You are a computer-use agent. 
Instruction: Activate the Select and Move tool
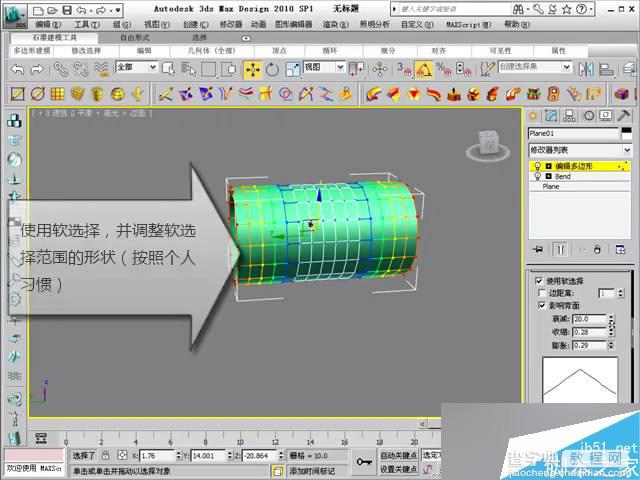253,70
